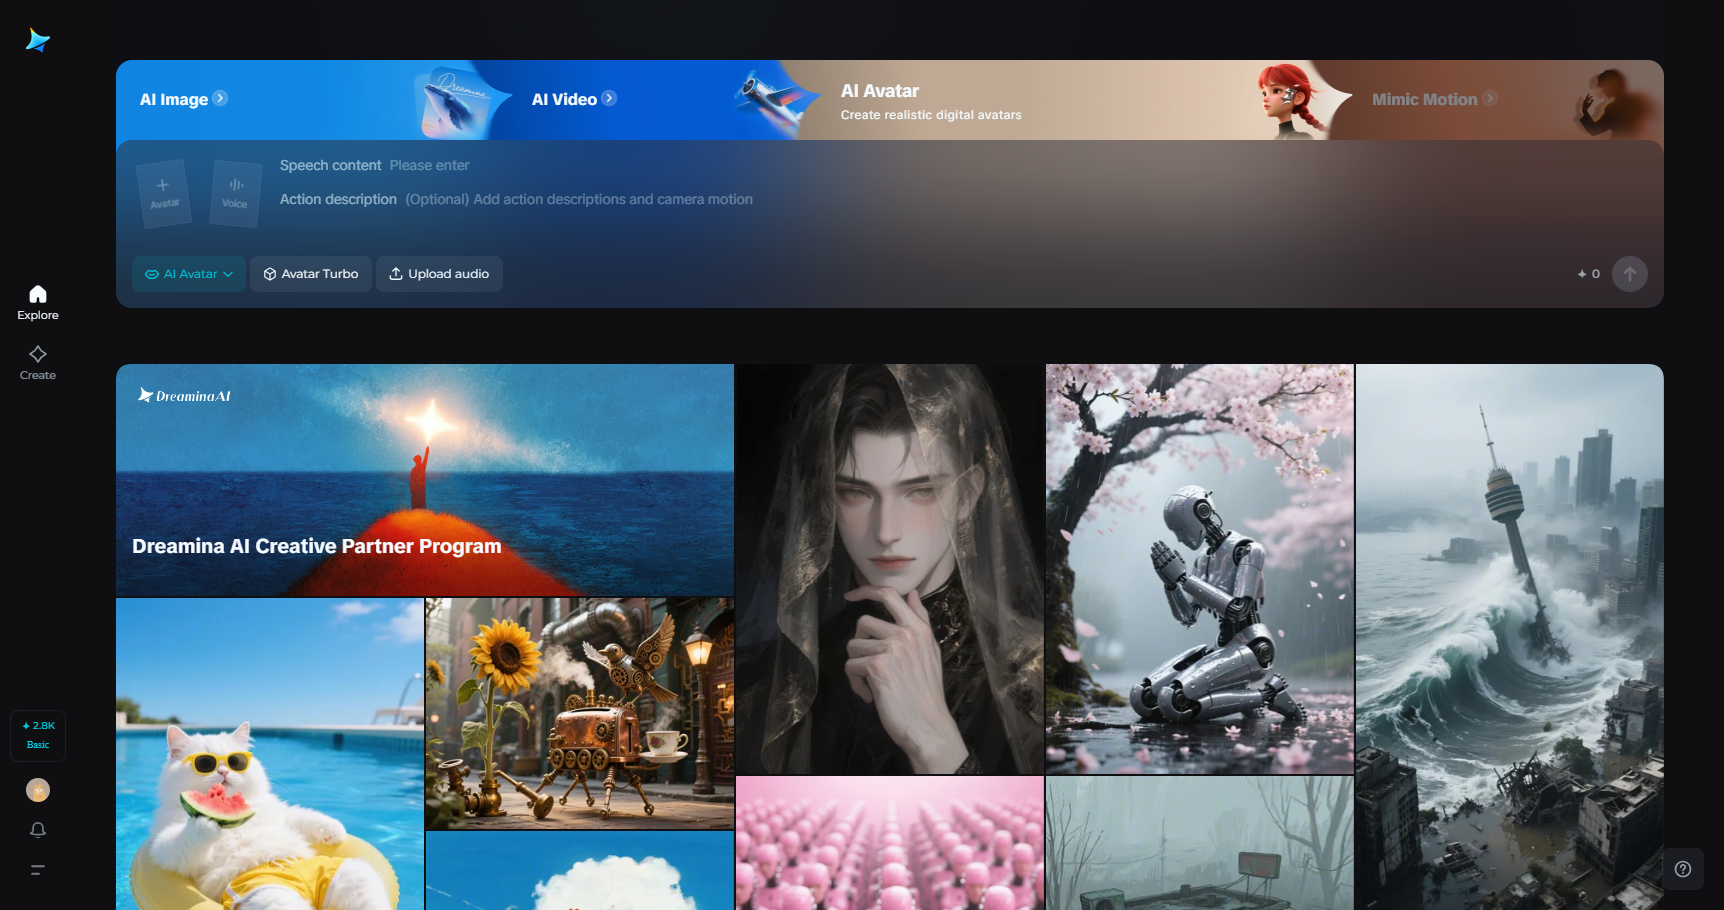Add an avatar with the plus card

(x=164, y=194)
